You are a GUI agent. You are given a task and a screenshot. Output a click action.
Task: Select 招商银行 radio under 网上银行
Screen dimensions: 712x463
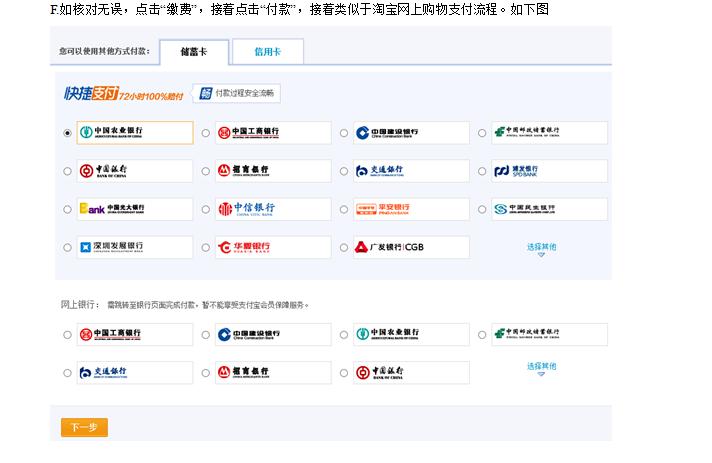(206, 373)
